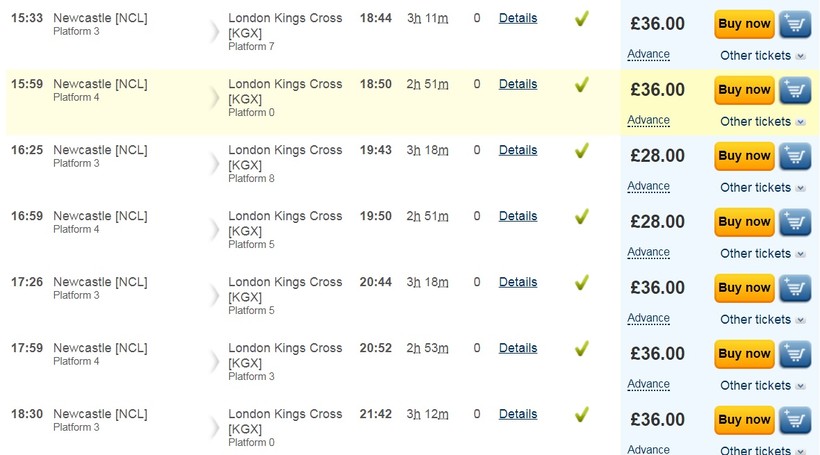Image resolution: width=820 pixels, height=455 pixels.
Task: Click Advance link under 16:59 fare
Action: 648,252
